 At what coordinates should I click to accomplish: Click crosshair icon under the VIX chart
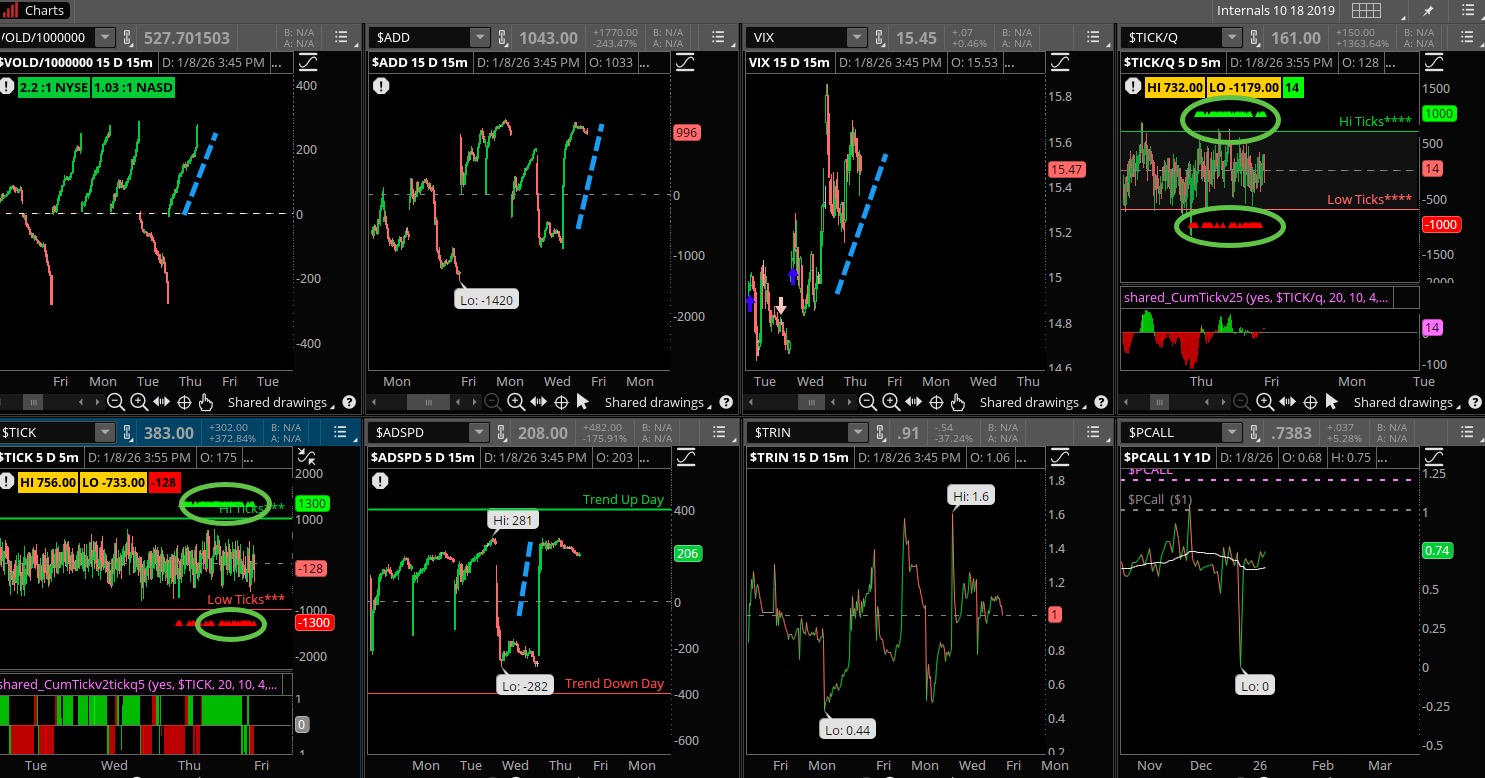pyautogui.click(x=936, y=402)
